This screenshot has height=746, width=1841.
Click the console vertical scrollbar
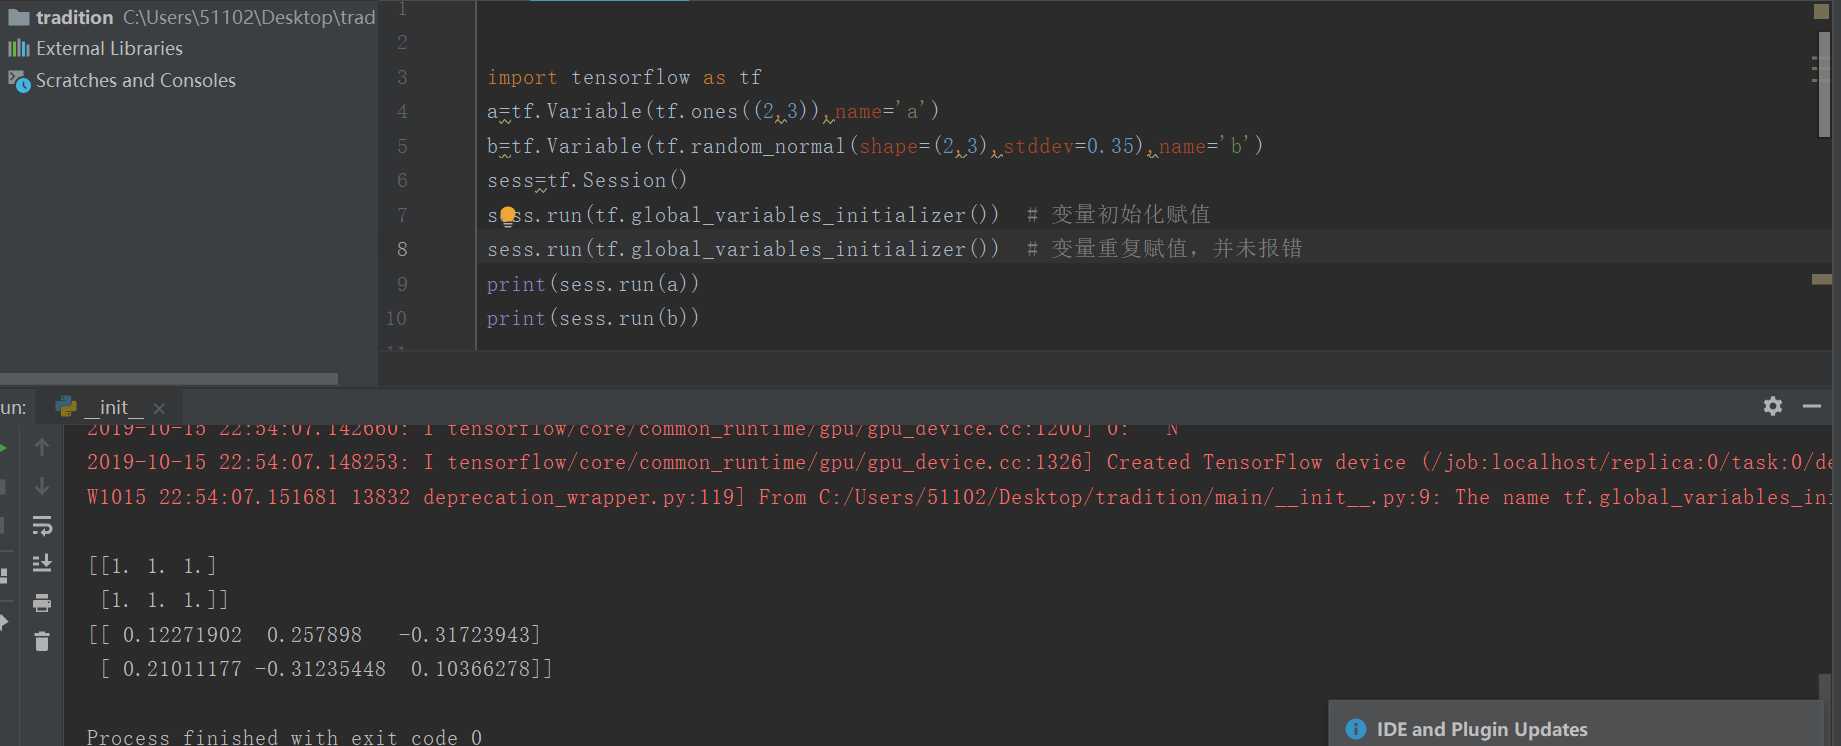point(1826,709)
